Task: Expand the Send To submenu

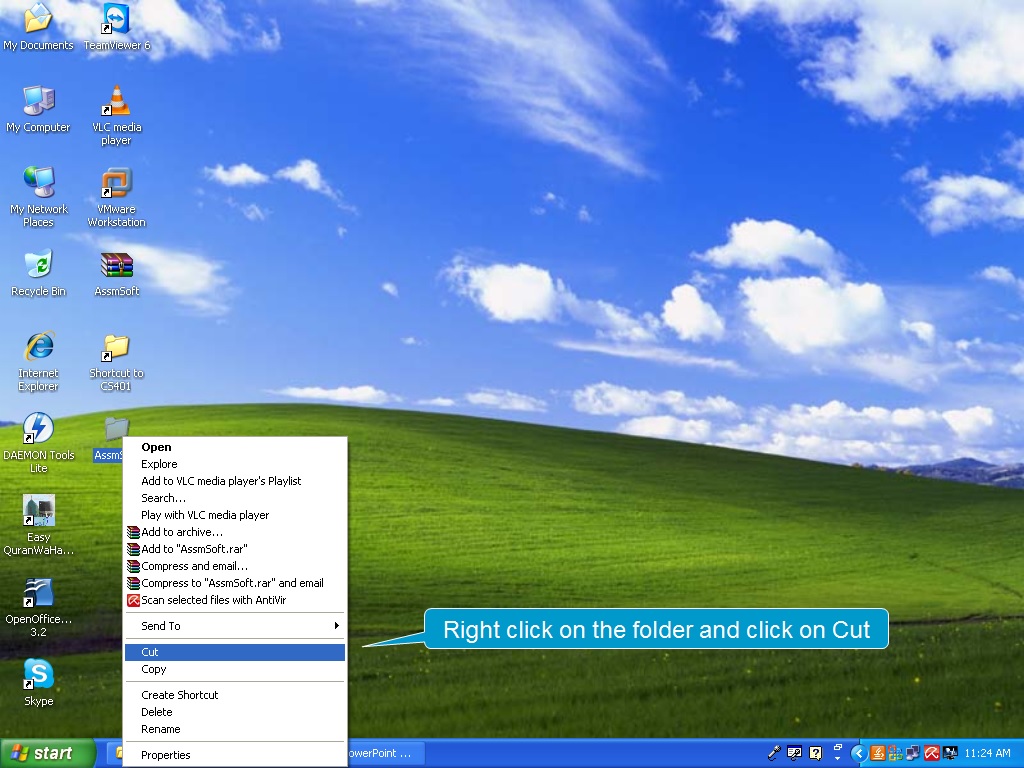Action: tap(234, 626)
